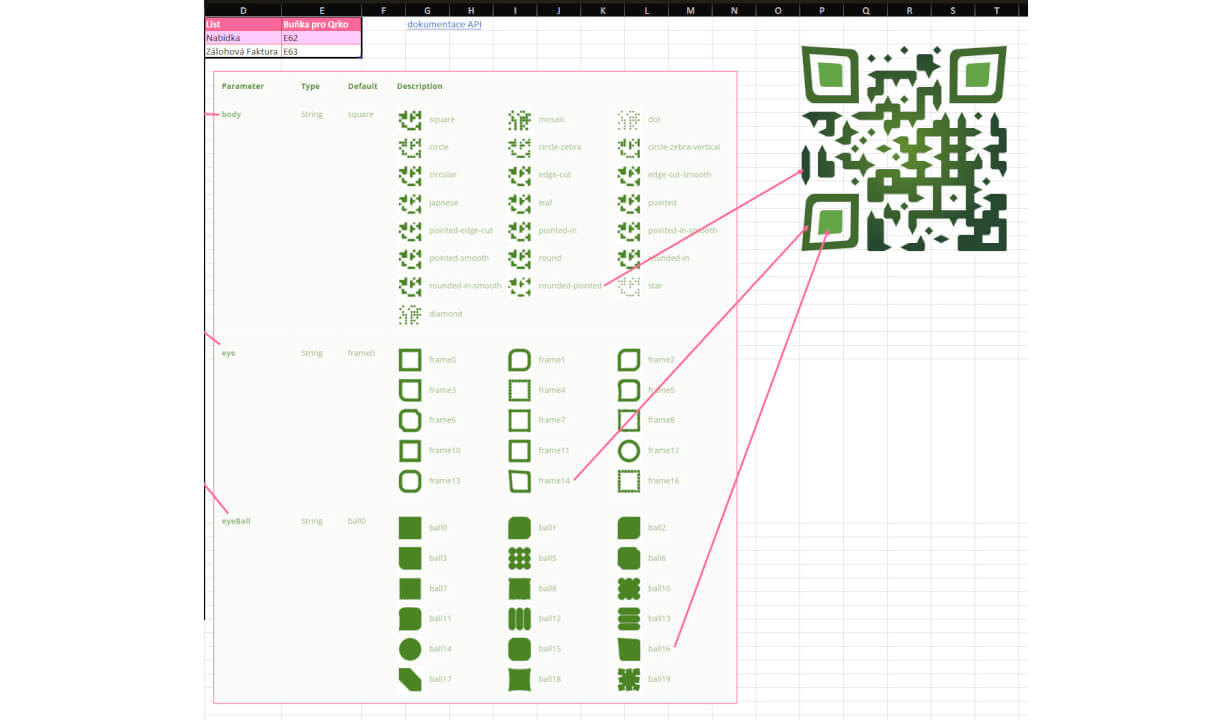Click the frame14 eye shape icon

pos(519,481)
